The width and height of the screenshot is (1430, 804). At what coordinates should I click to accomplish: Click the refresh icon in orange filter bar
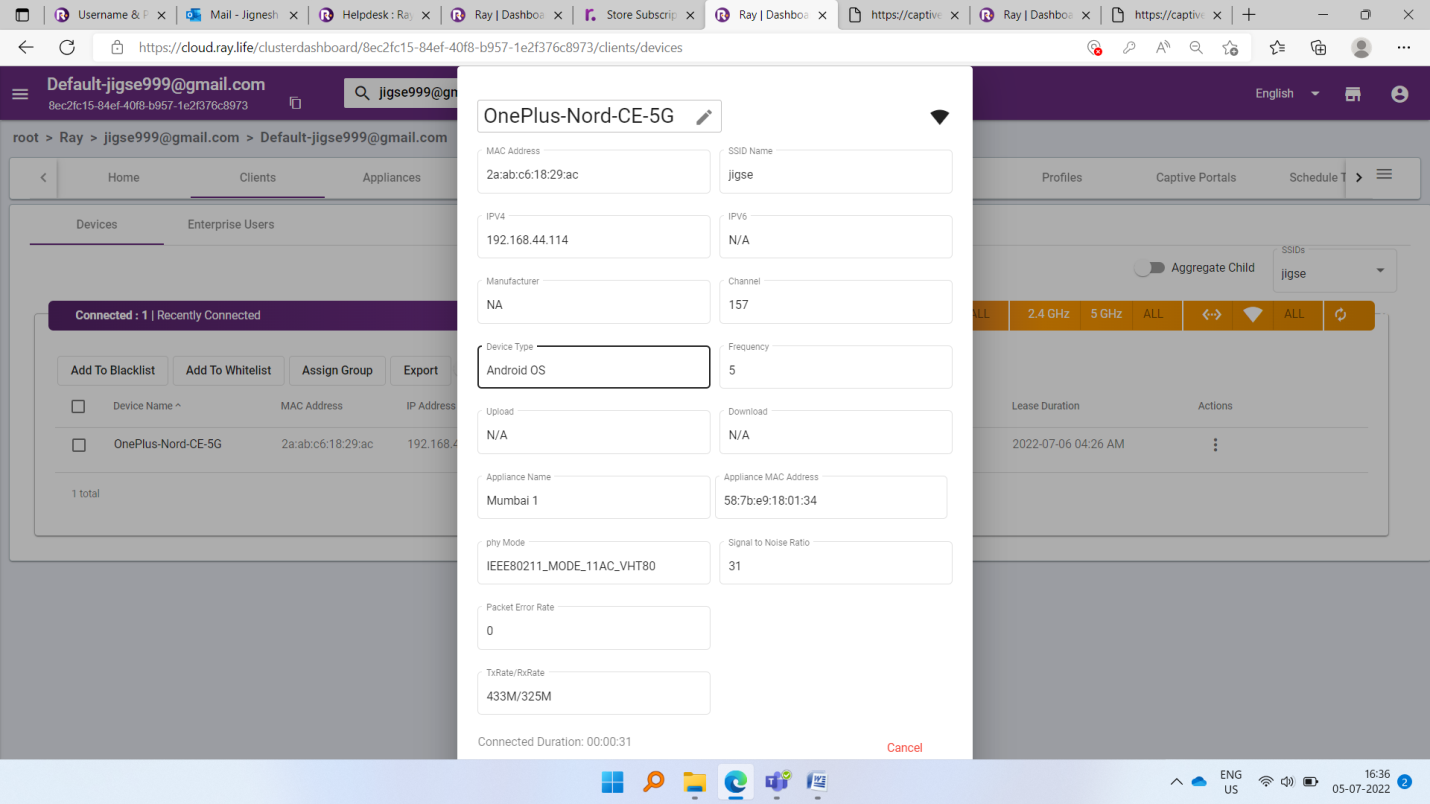1340,314
